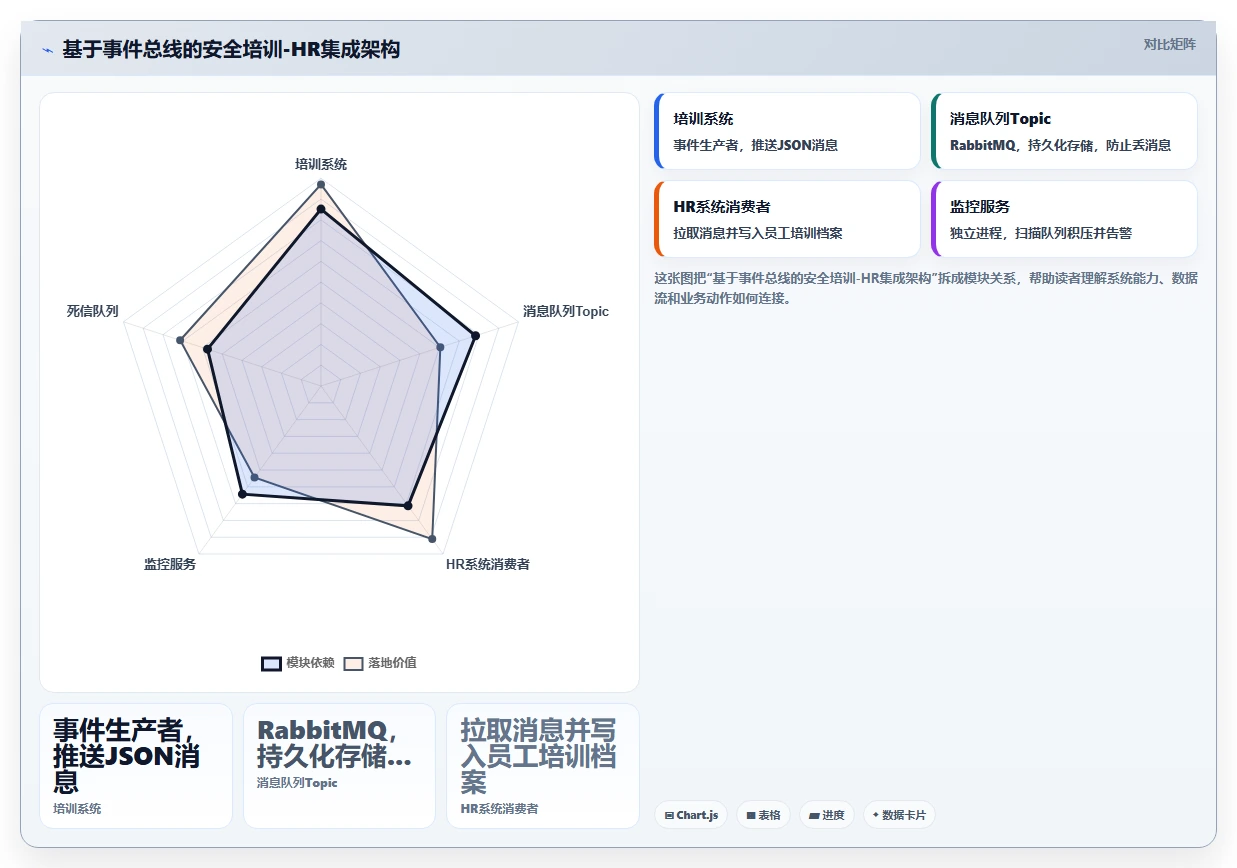Open the 拉取消息并写入员工培训档案 stat card
The width and height of the screenshot is (1237, 868).
(543, 766)
